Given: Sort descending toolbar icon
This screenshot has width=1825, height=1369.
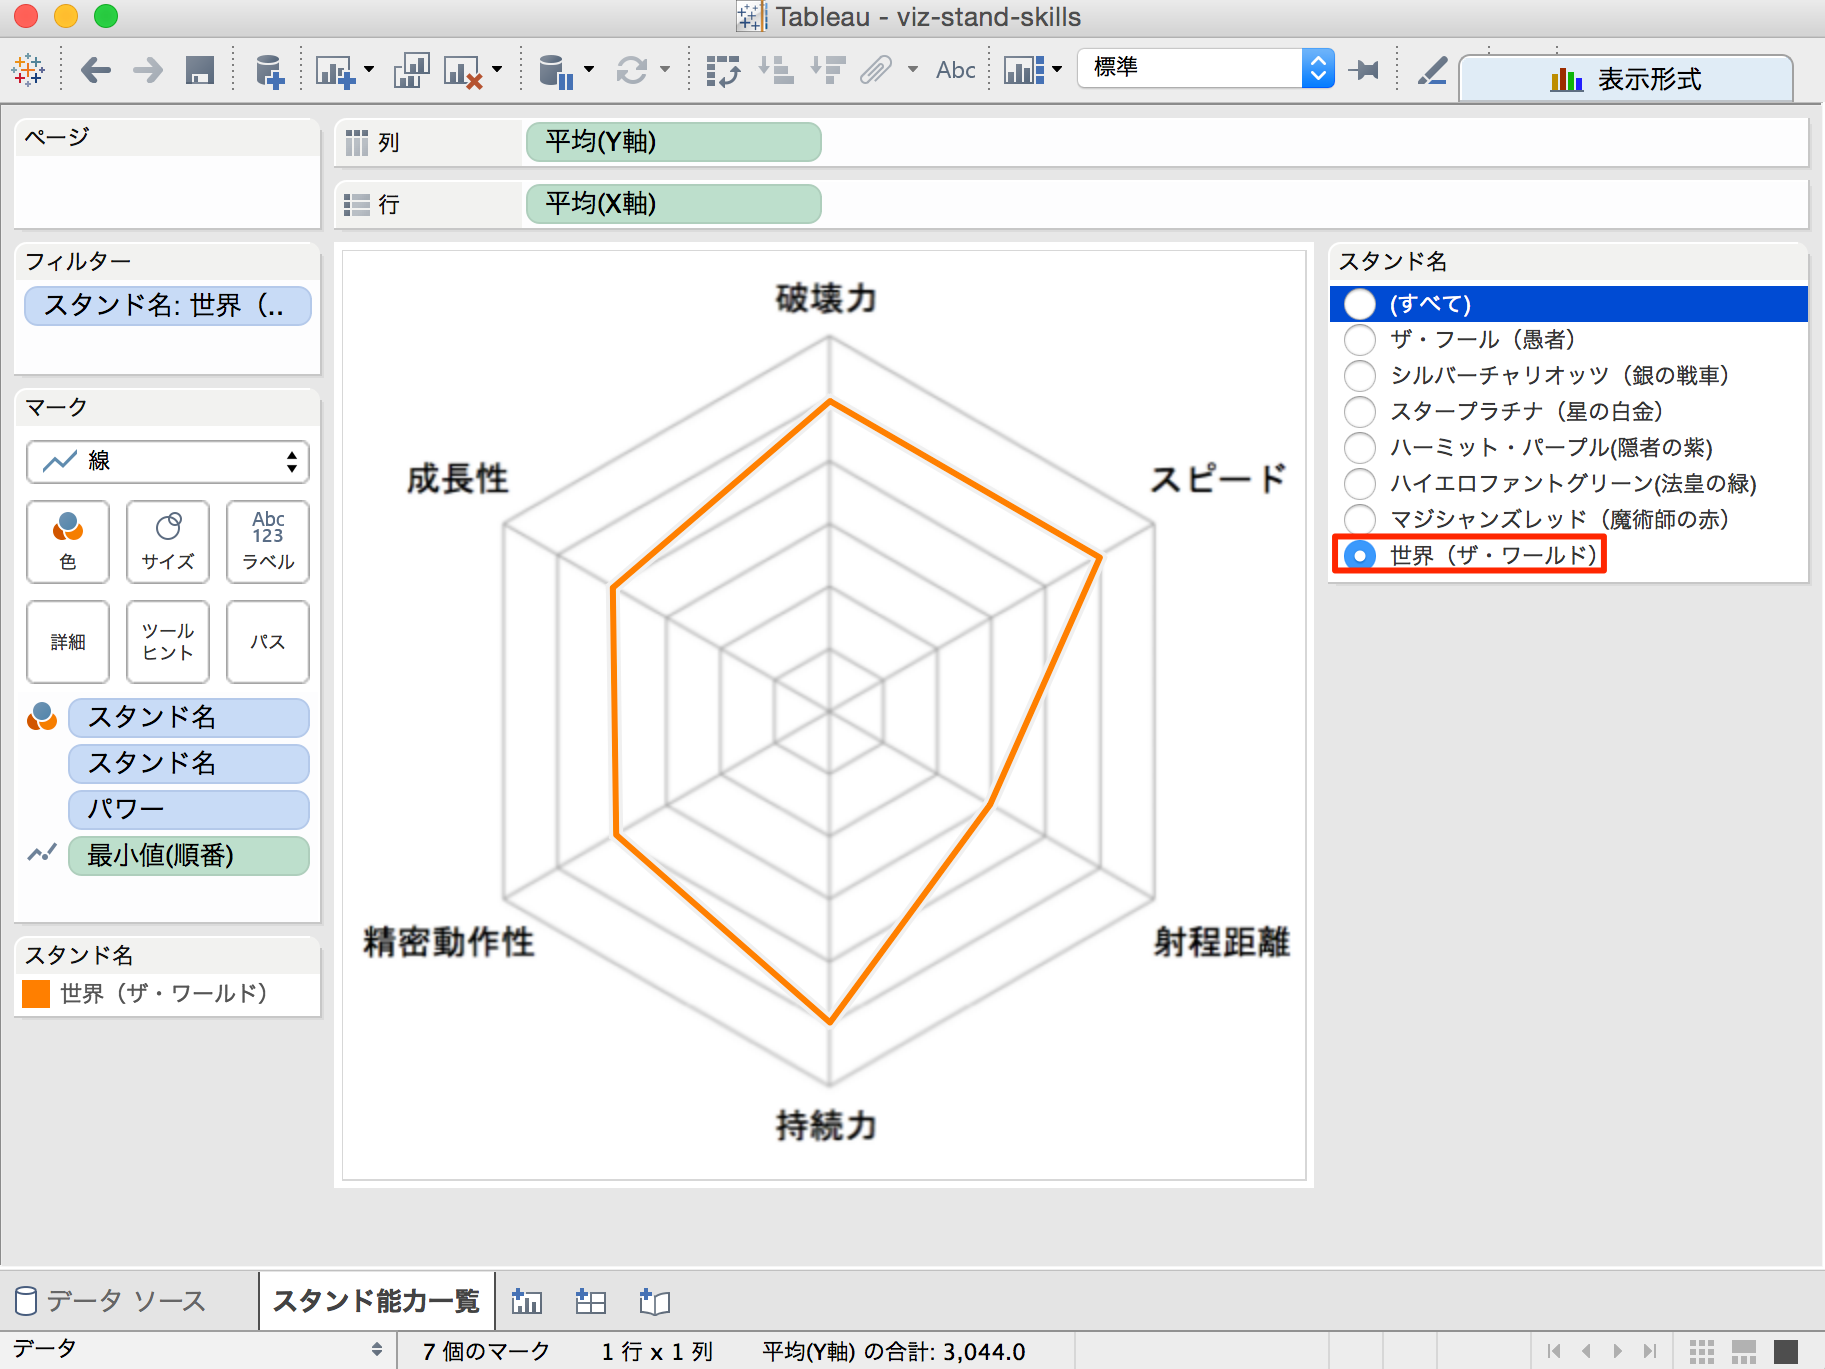Looking at the screenshot, I should (x=828, y=70).
